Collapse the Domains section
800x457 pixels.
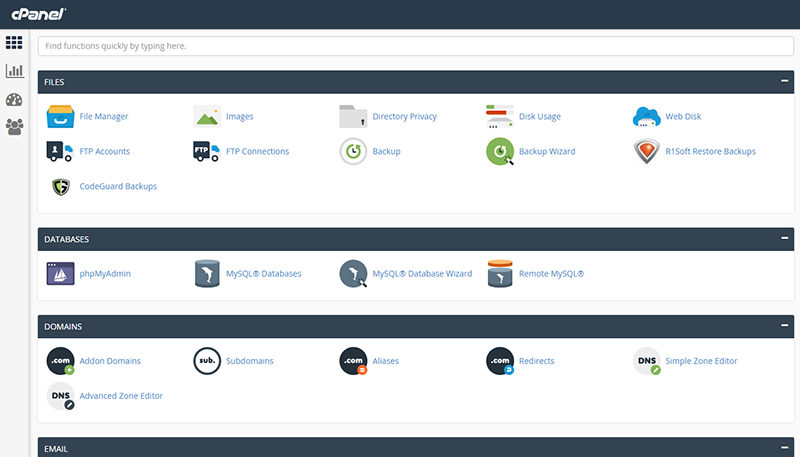(x=785, y=325)
